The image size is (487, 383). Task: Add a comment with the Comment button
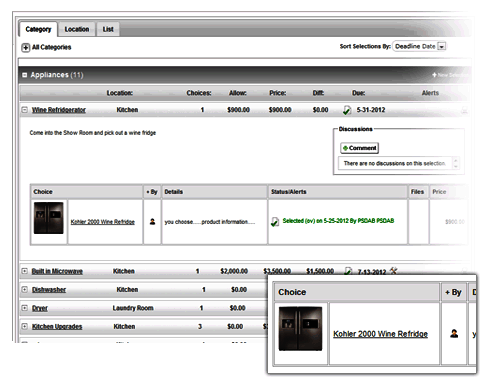pyautogui.click(x=359, y=148)
